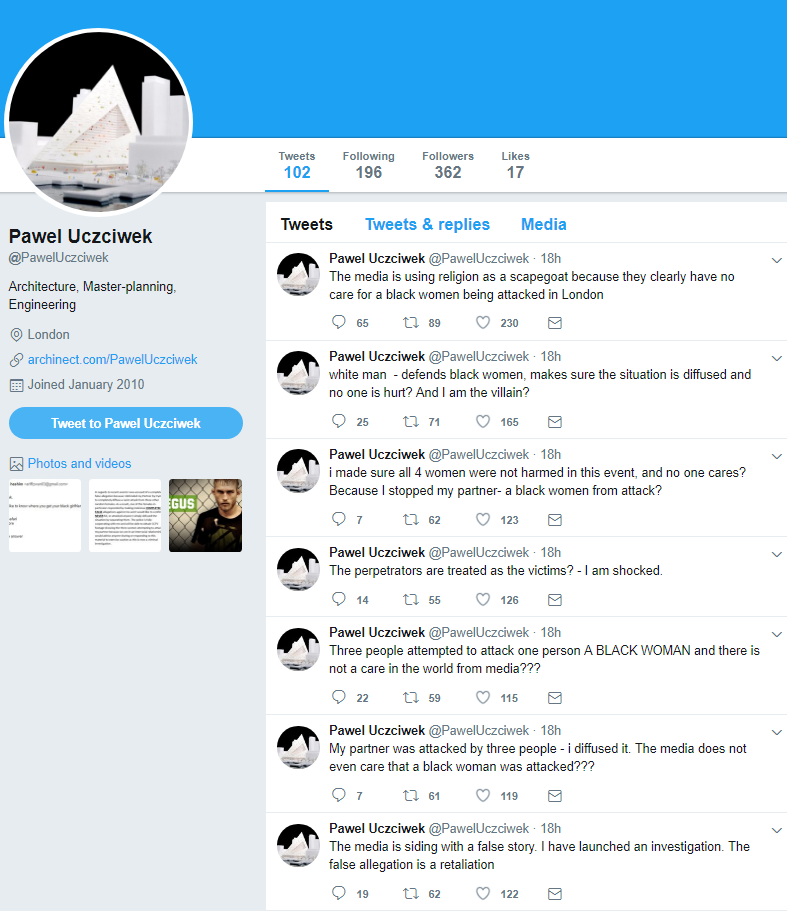Expand options chevron on 'perpetrators' tweet
This screenshot has width=787, height=911.
[777, 554]
